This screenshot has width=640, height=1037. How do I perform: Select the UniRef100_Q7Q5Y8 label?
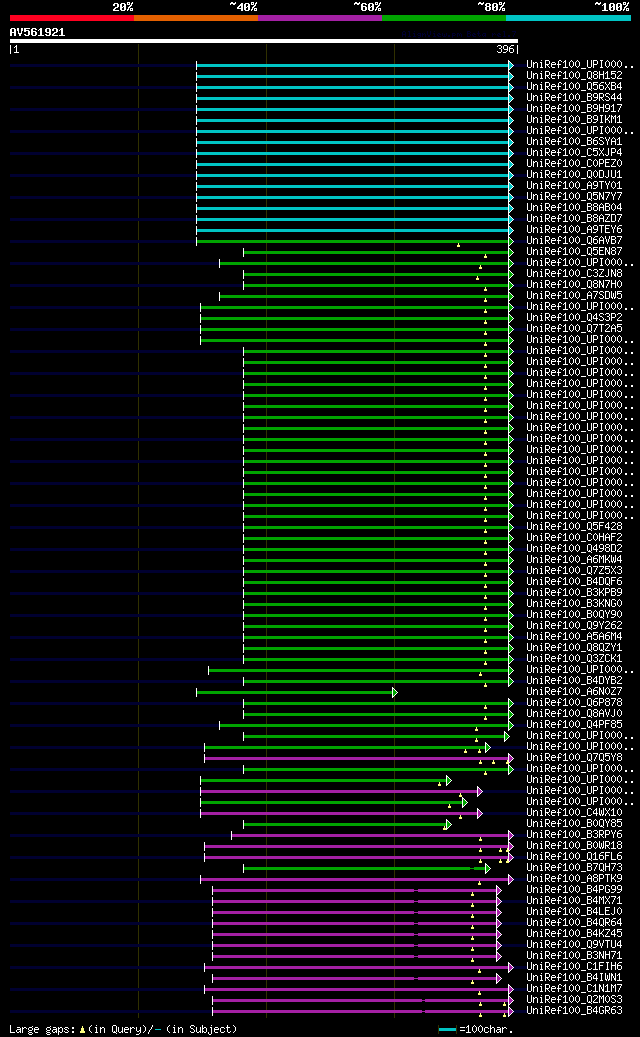[574, 757]
